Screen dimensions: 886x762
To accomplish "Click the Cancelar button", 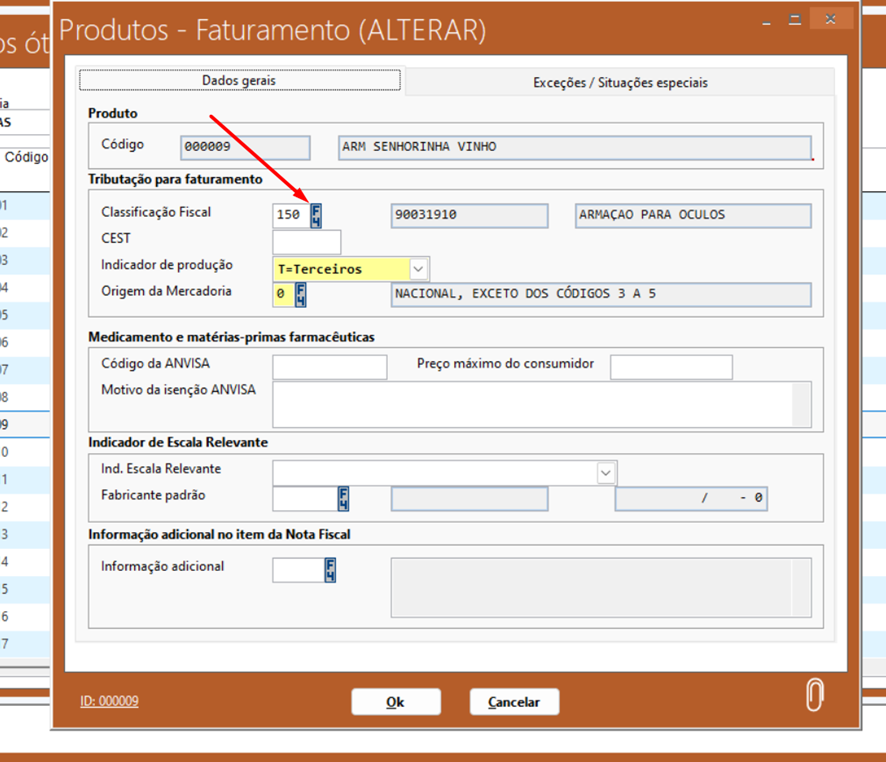I will (x=514, y=702).
